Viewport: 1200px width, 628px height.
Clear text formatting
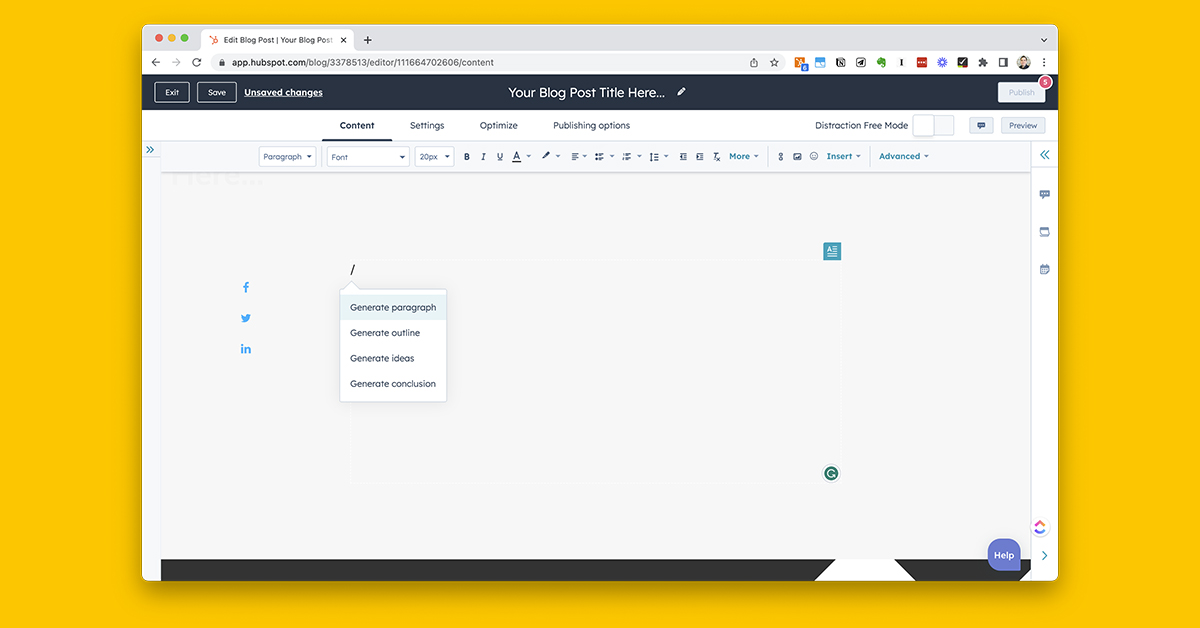(716, 157)
